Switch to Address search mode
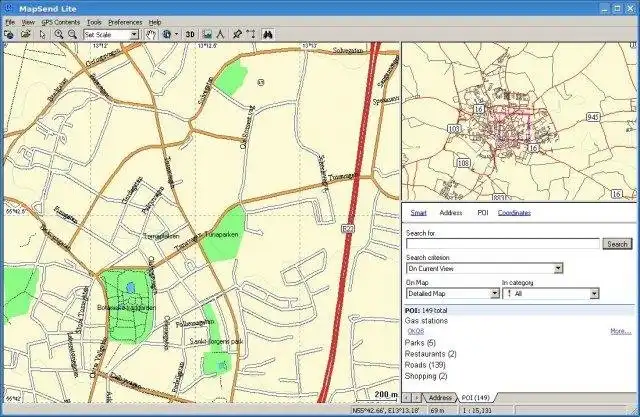Image resolution: width=640 pixels, height=417 pixels. tap(451, 213)
